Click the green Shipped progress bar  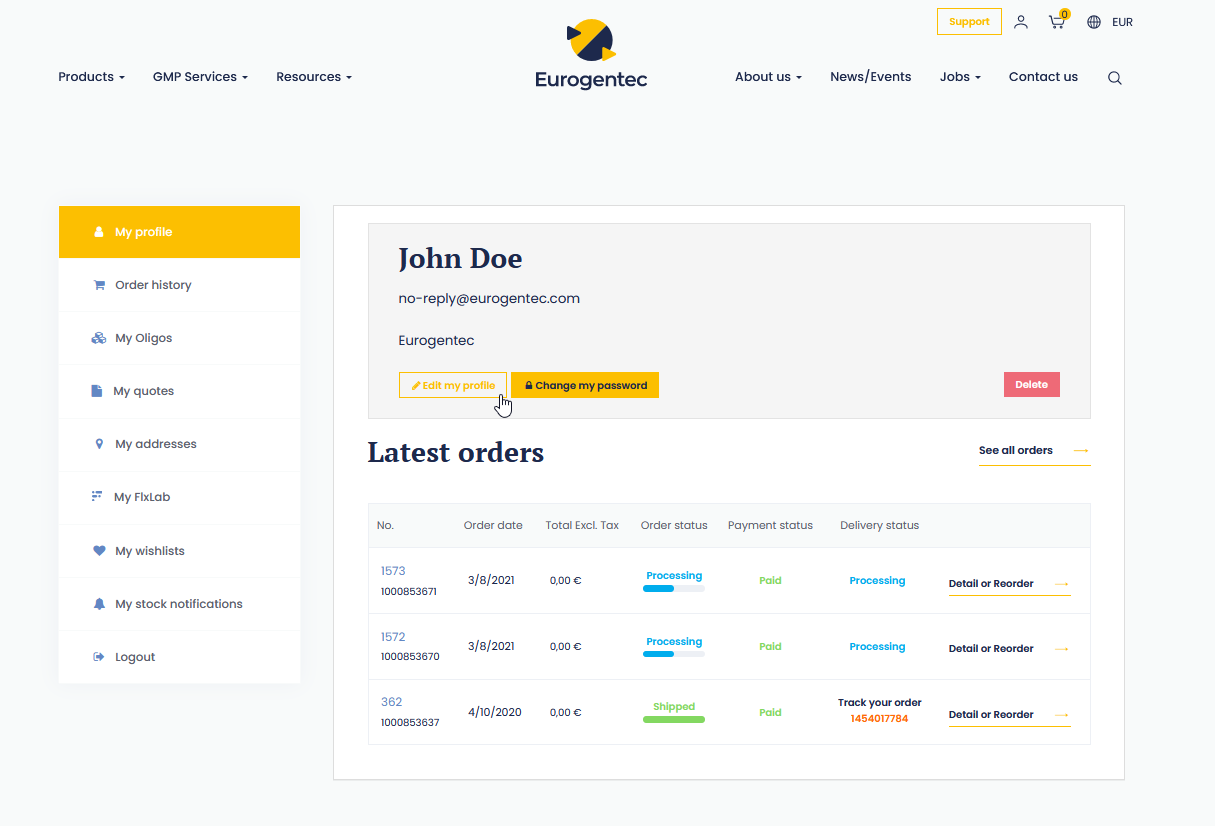(x=674, y=719)
